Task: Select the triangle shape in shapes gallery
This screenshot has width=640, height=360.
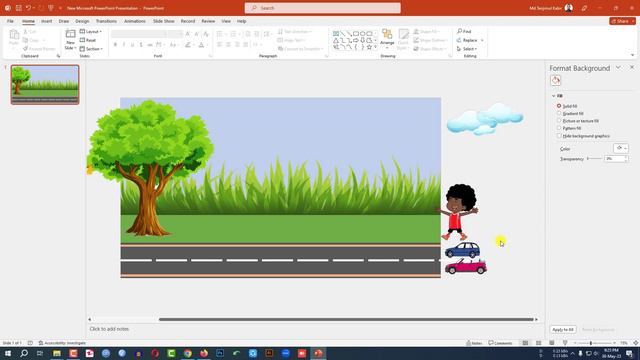Action: point(336,40)
